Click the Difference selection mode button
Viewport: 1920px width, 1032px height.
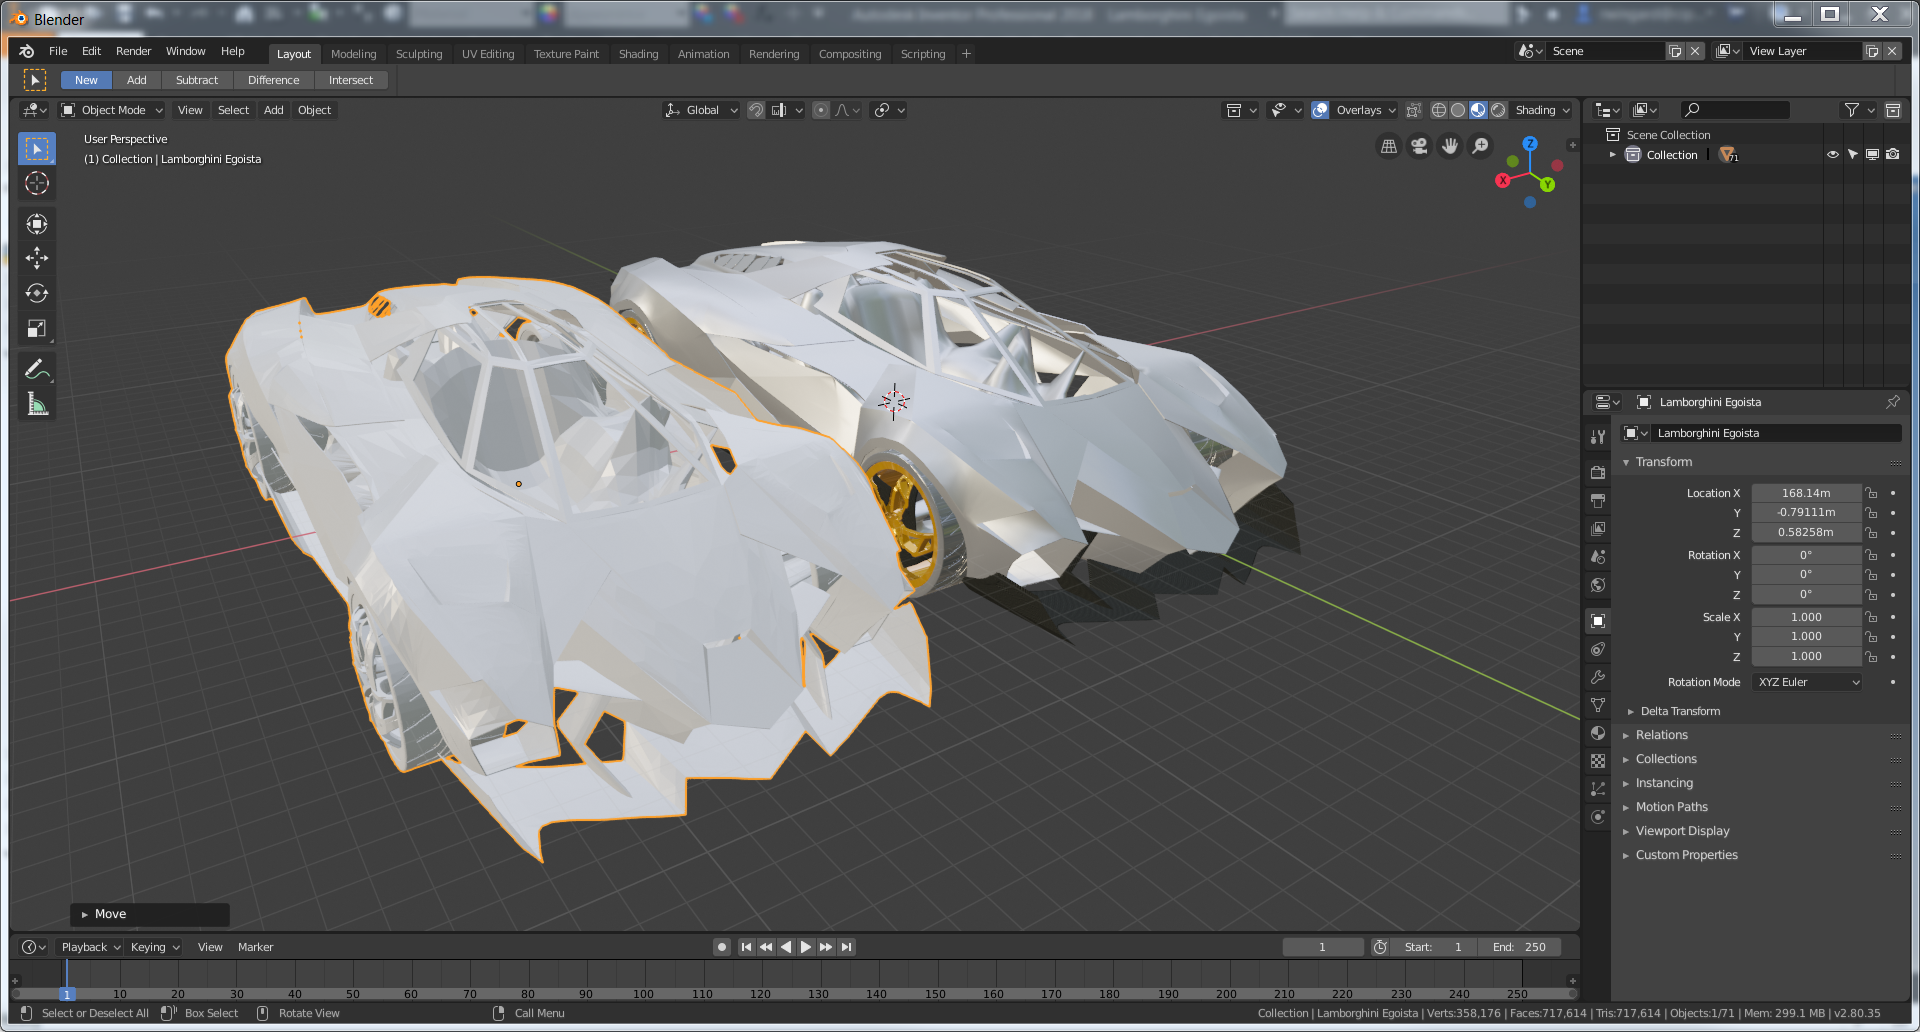pos(273,80)
